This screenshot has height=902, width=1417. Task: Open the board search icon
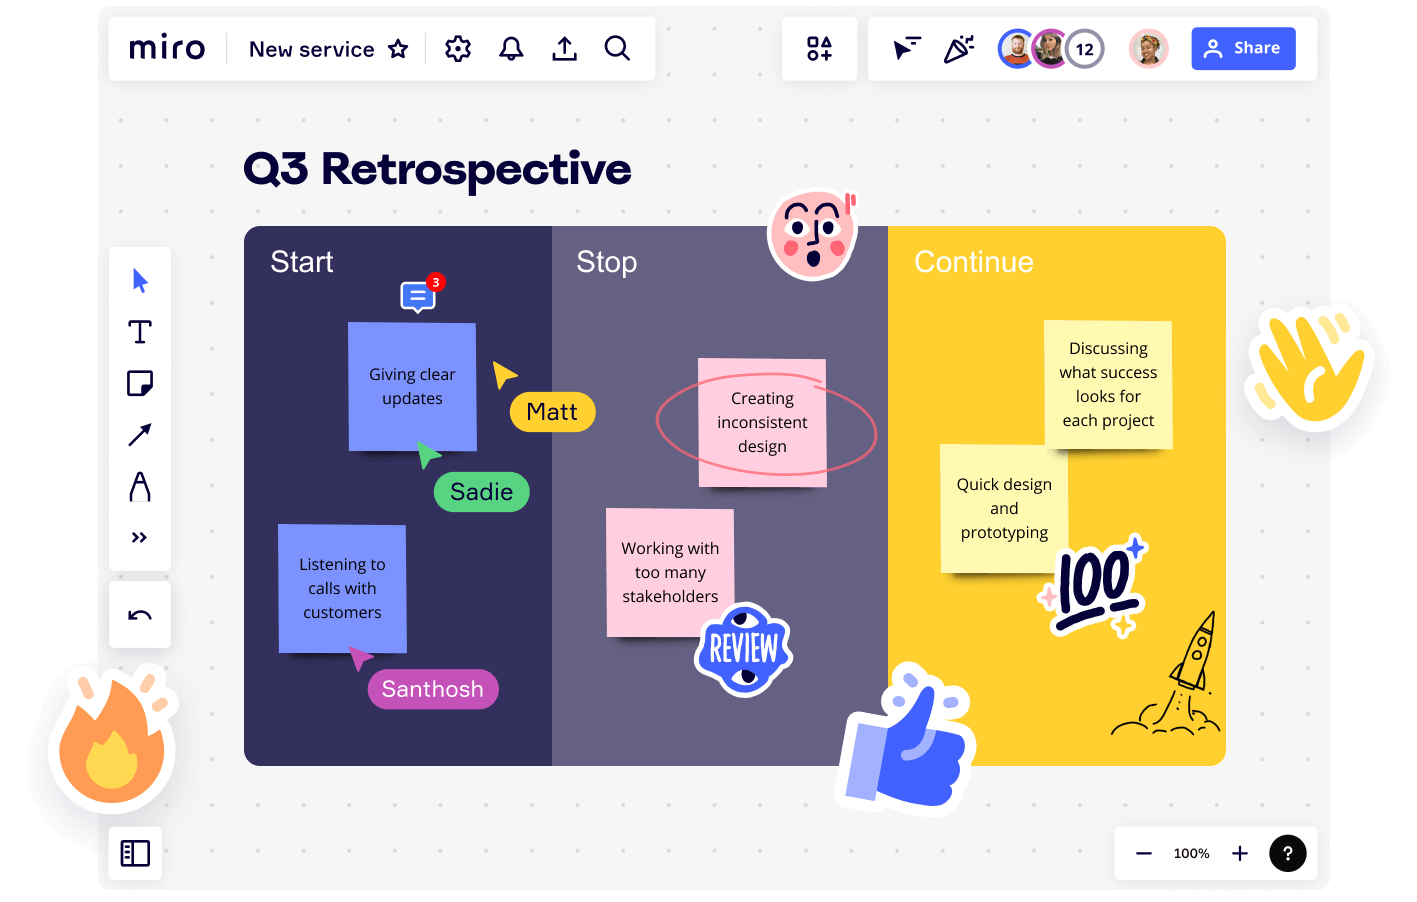[x=617, y=48]
